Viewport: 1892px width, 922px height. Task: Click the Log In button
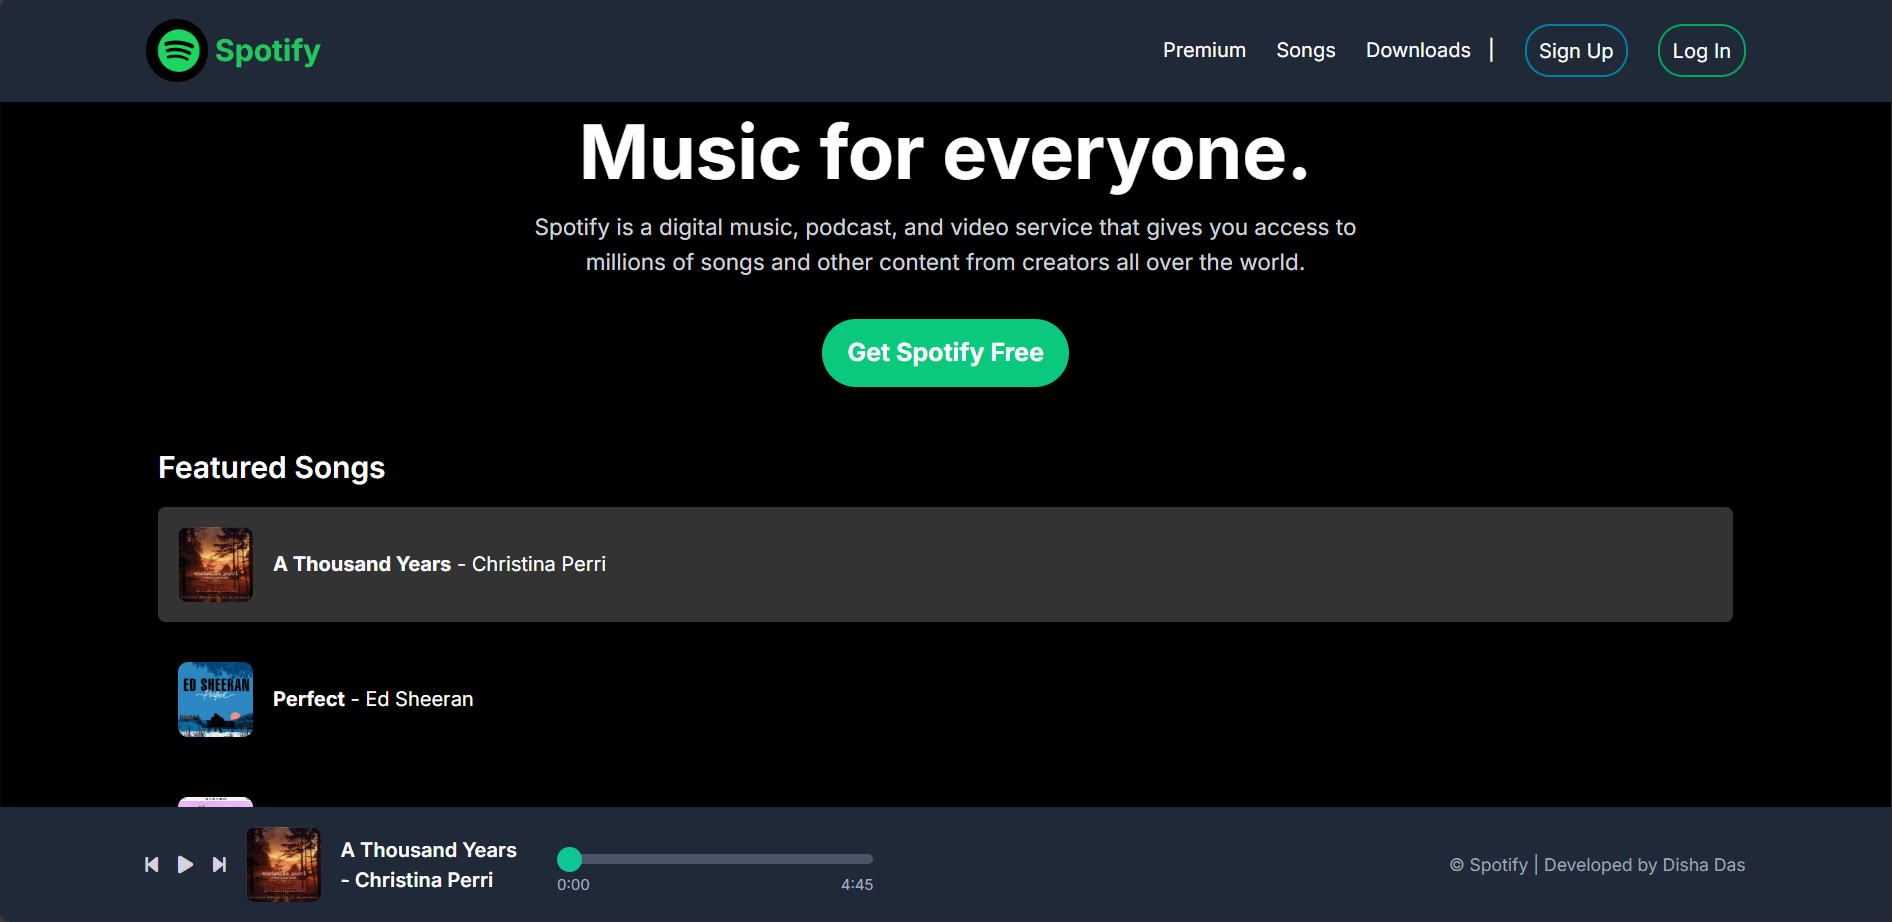click(1701, 51)
